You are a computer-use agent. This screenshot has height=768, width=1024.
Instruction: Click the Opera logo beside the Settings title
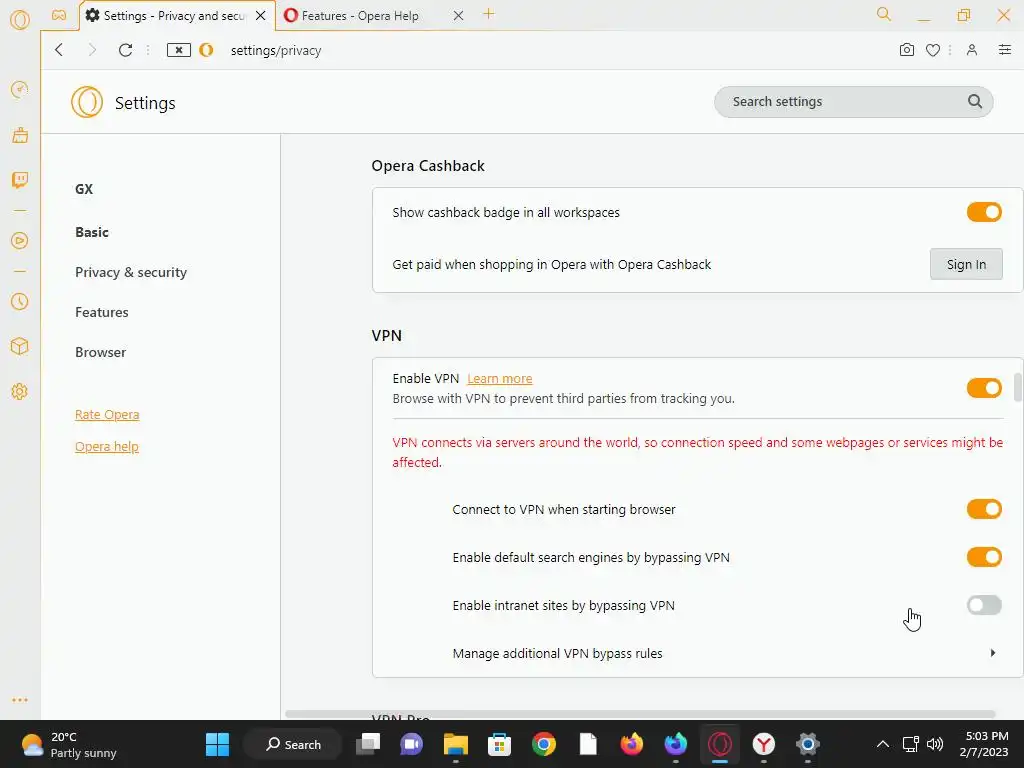[87, 103]
